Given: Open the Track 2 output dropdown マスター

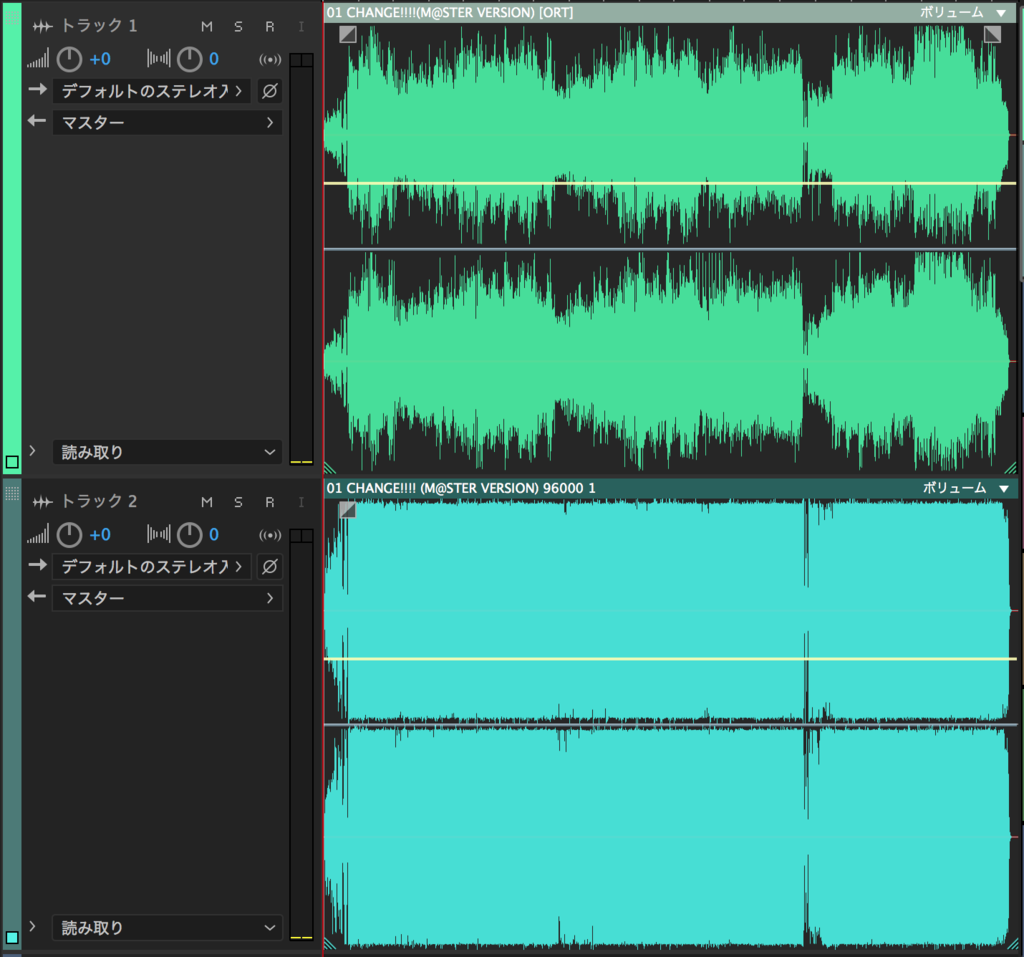Looking at the screenshot, I should click(x=167, y=598).
